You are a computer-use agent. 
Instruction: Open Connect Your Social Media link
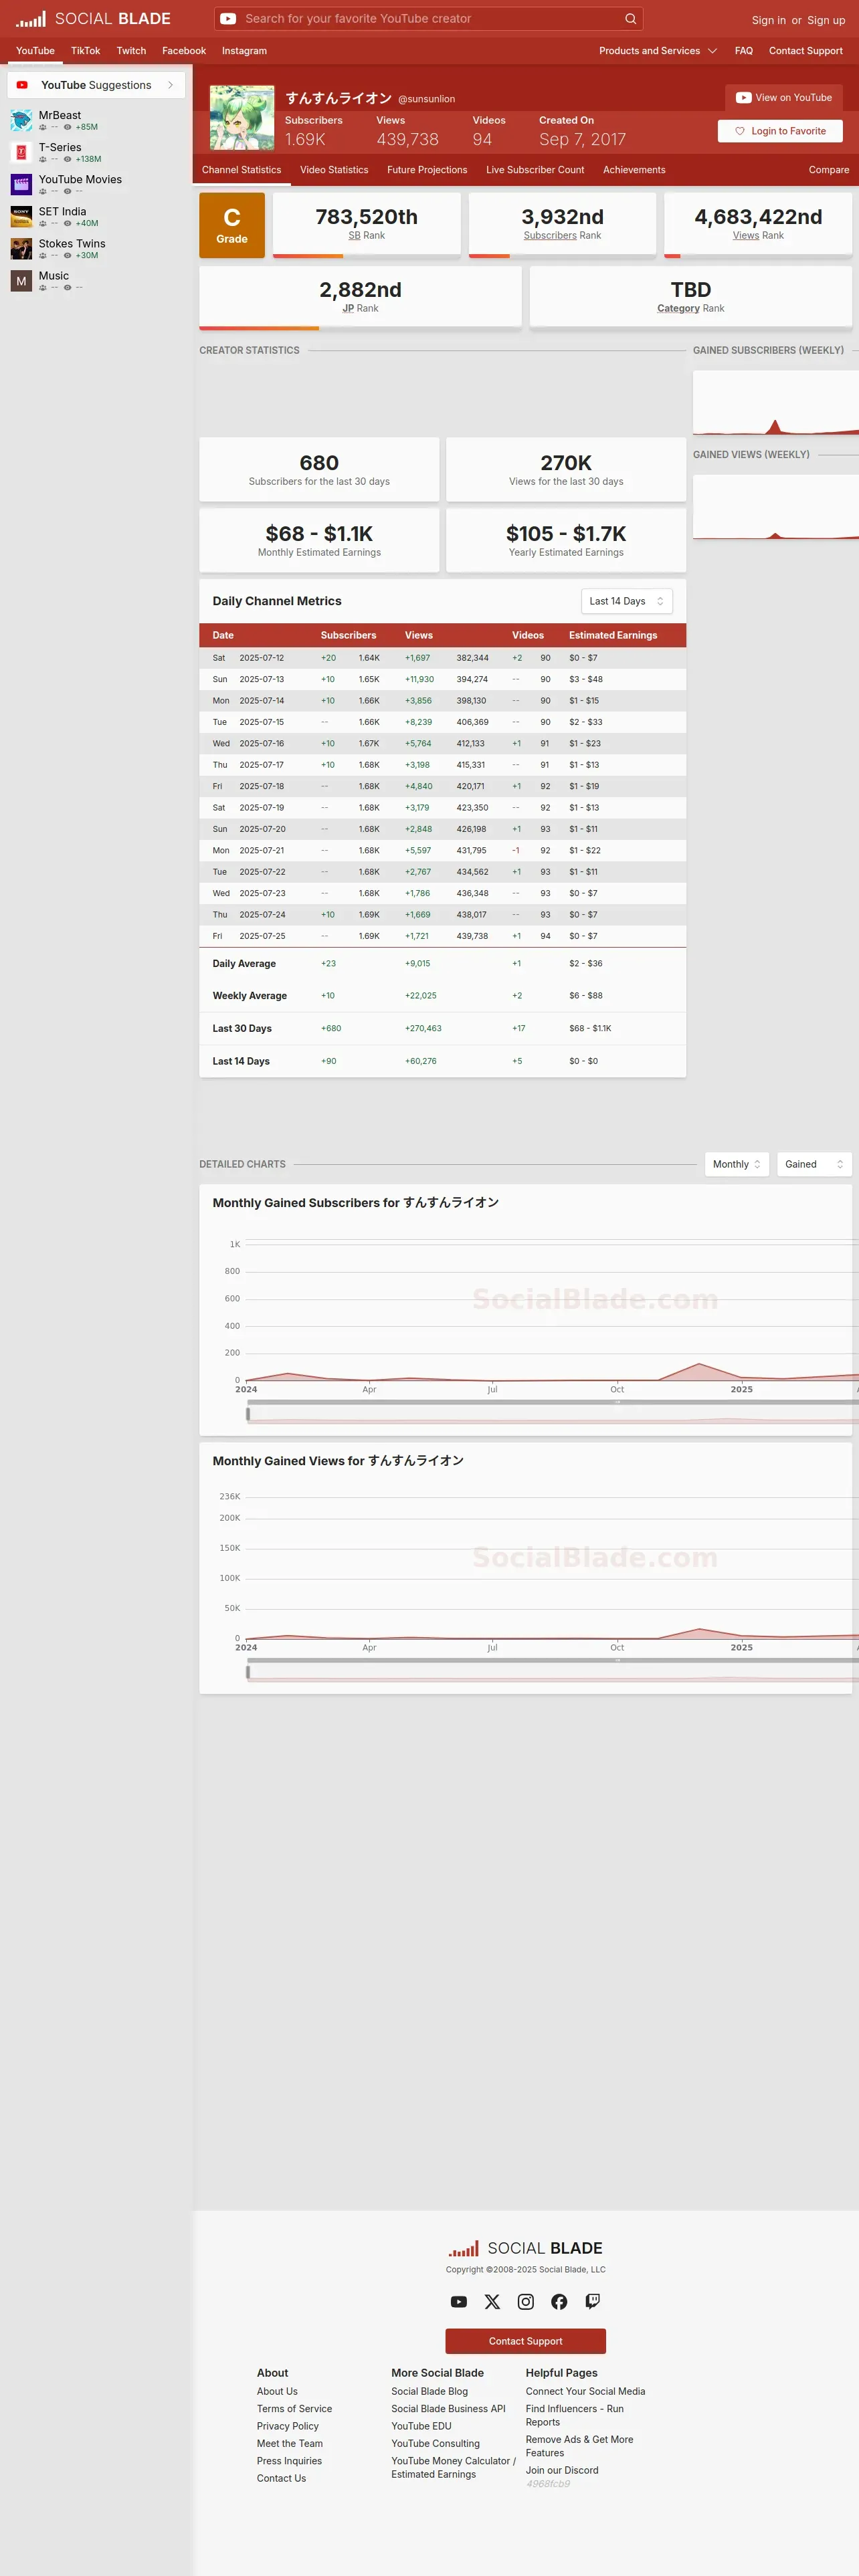pos(585,2392)
